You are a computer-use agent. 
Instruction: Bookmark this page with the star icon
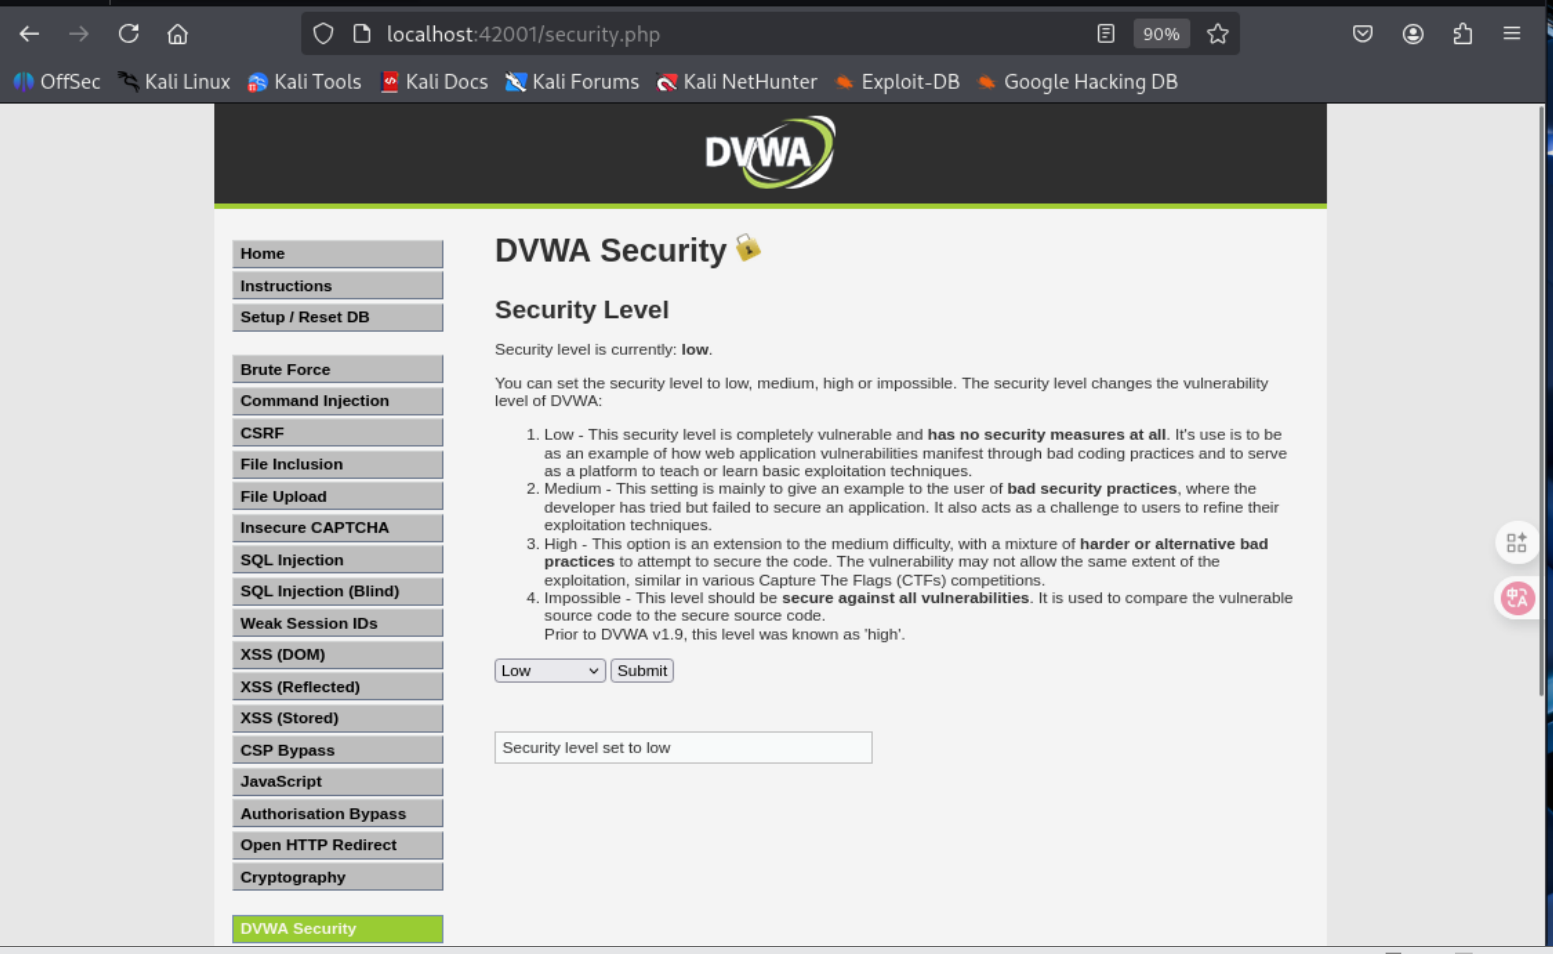click(x=1217, y=34)
